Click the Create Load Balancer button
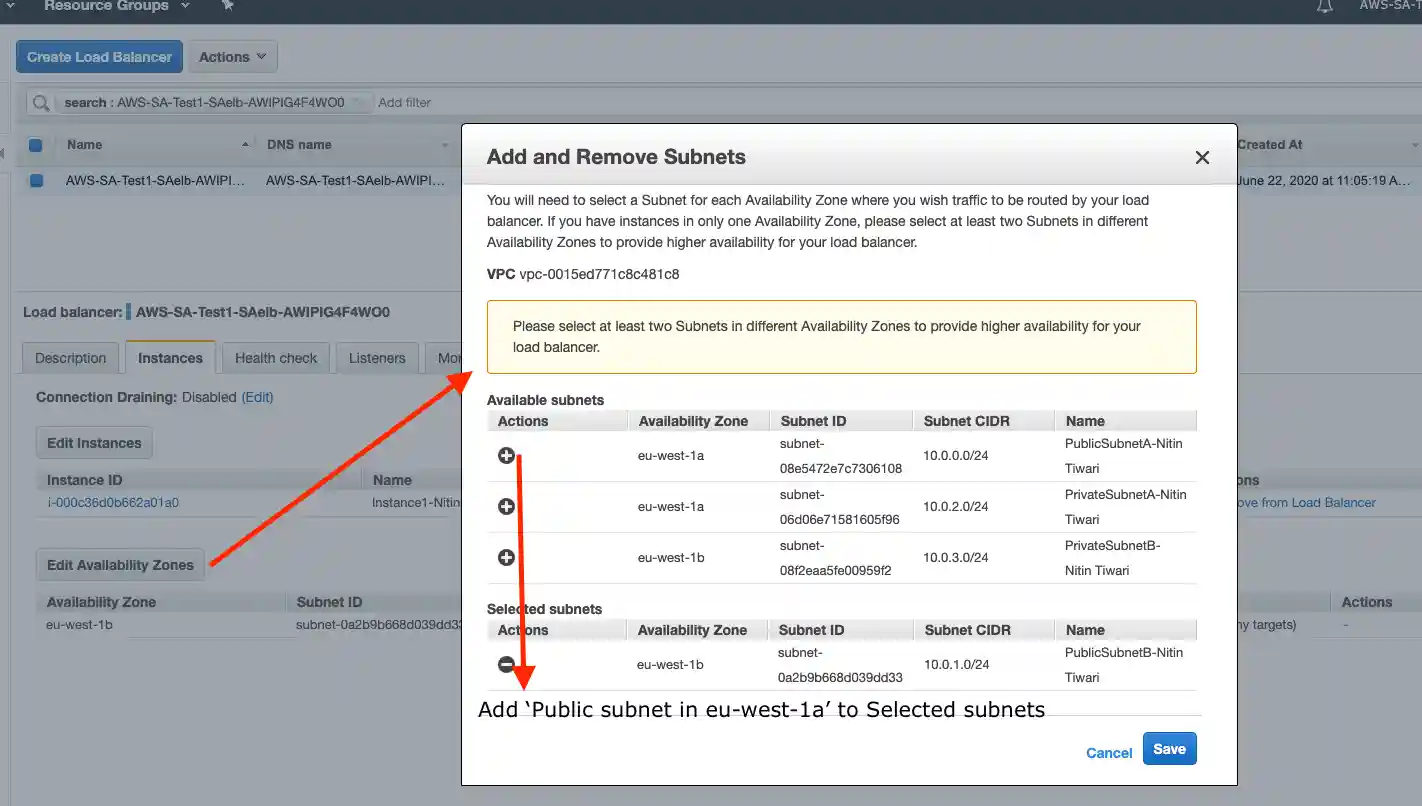Viewport: 1422px width, 806px height. (x=99, y=57)
